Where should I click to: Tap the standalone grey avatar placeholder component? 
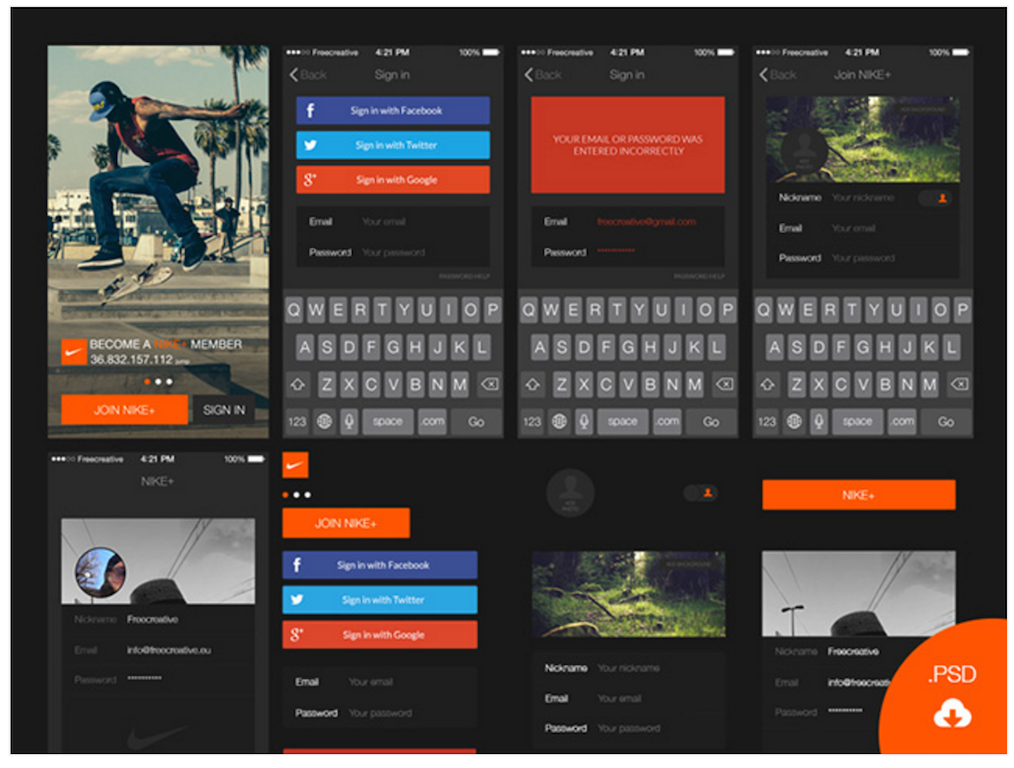point(570,493)
